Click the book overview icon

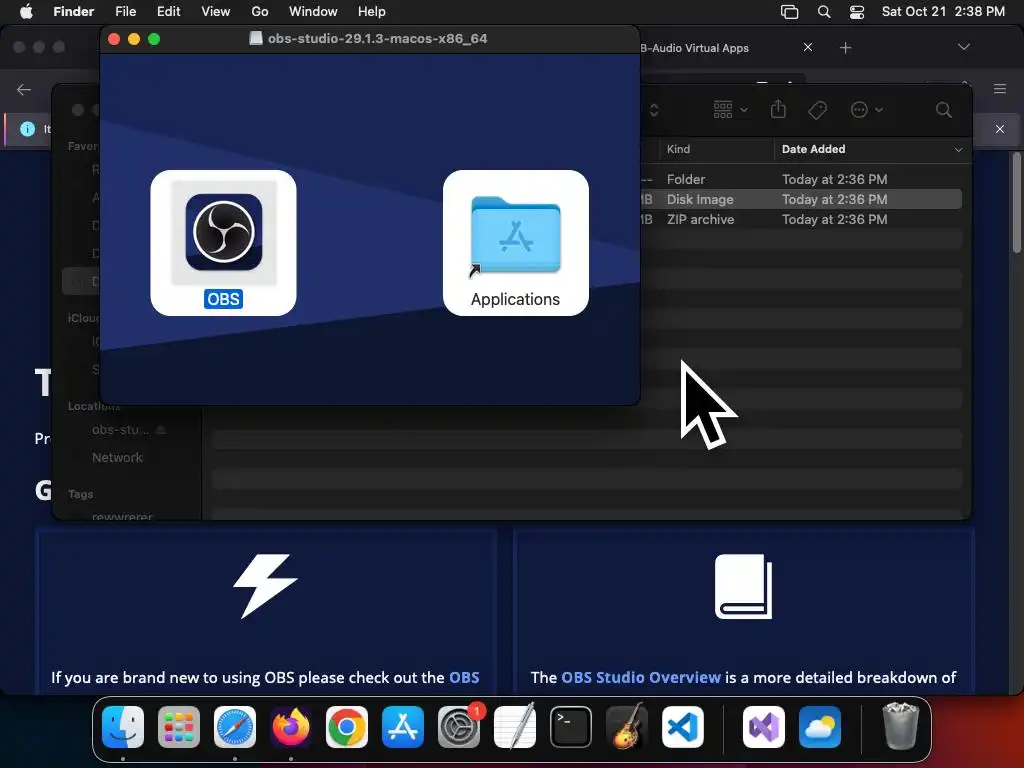tap(743, 586)
